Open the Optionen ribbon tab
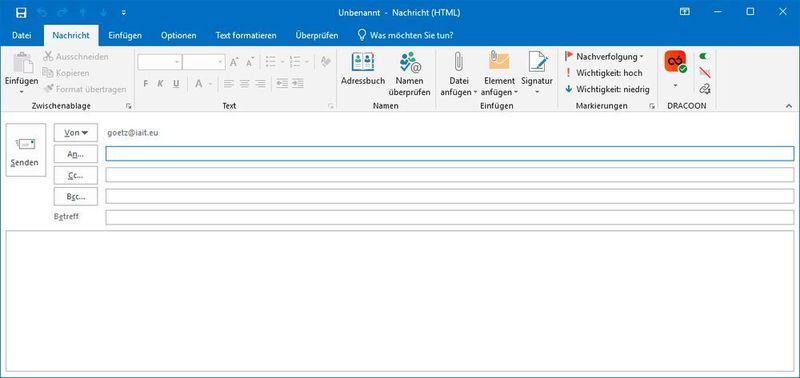800x378 pixels. pyautogui.click(x=179, y=35)
